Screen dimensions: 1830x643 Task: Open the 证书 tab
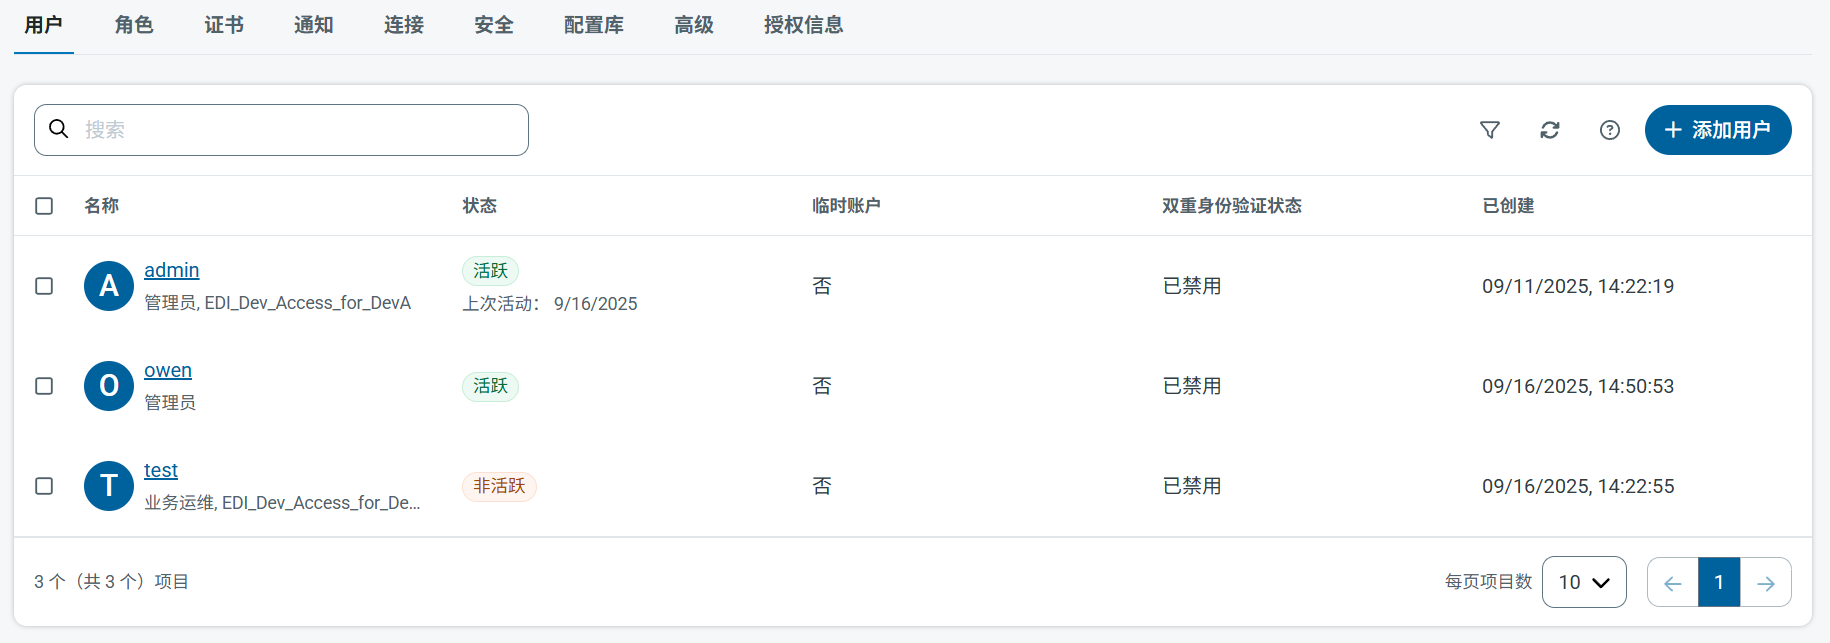point(224,25)
